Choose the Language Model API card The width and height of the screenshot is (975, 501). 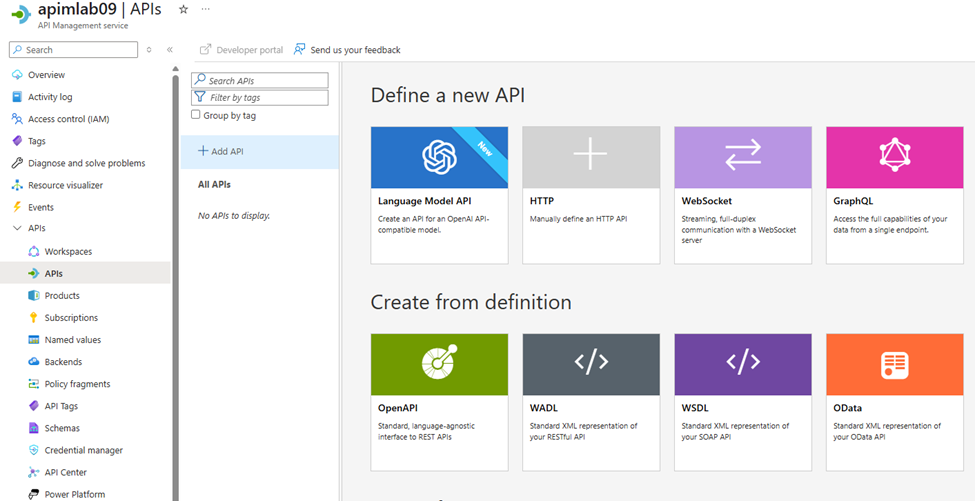439,195
